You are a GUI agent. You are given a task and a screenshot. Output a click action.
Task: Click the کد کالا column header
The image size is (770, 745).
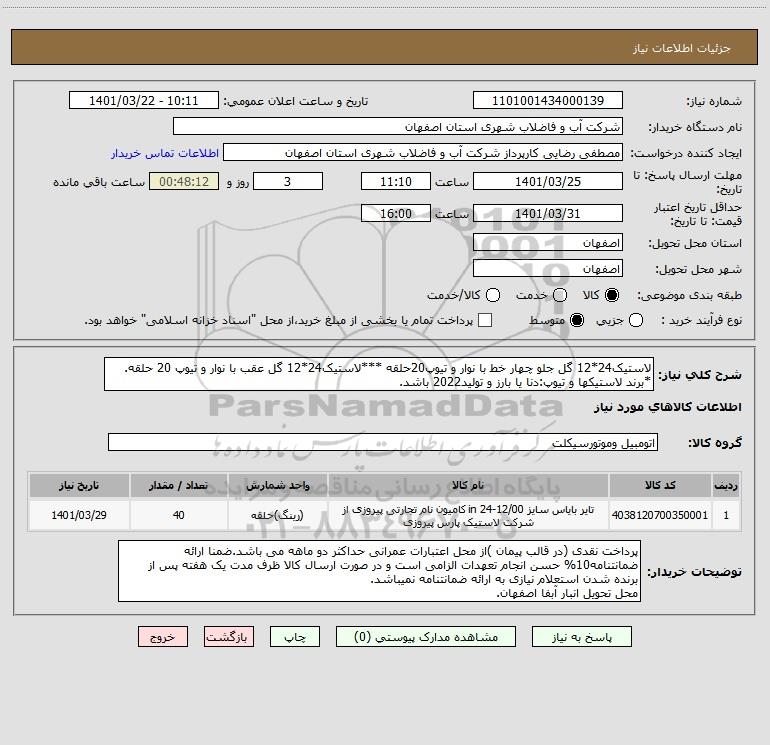coord(660,485)
